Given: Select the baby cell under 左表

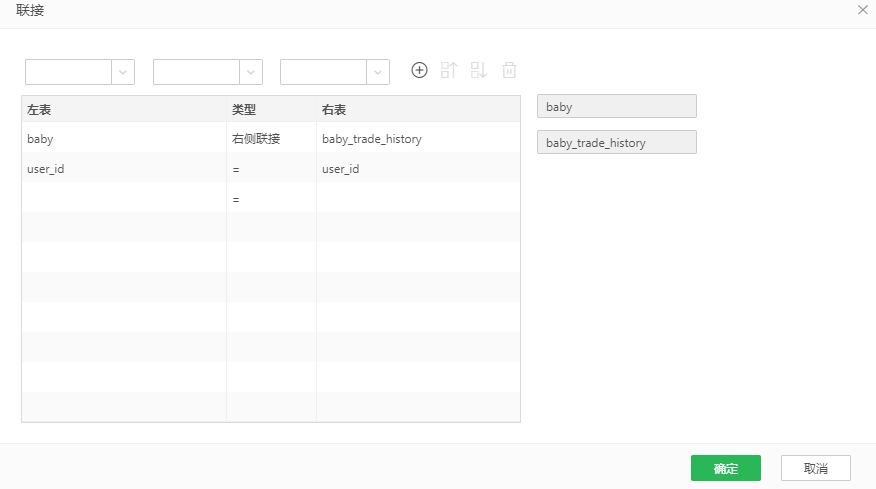Looking at the screenshot, I should tap(40, 139).
